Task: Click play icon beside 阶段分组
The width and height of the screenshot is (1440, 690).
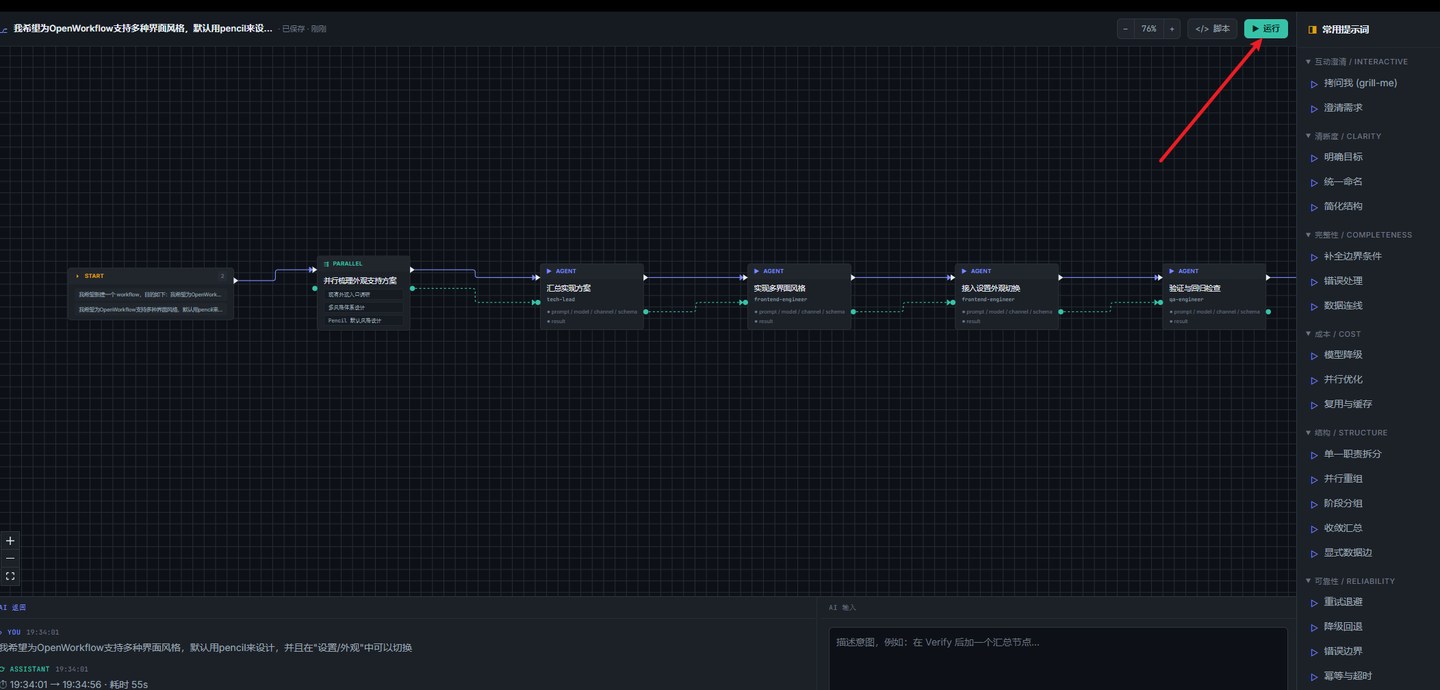Action: (x=1315, y=504)
